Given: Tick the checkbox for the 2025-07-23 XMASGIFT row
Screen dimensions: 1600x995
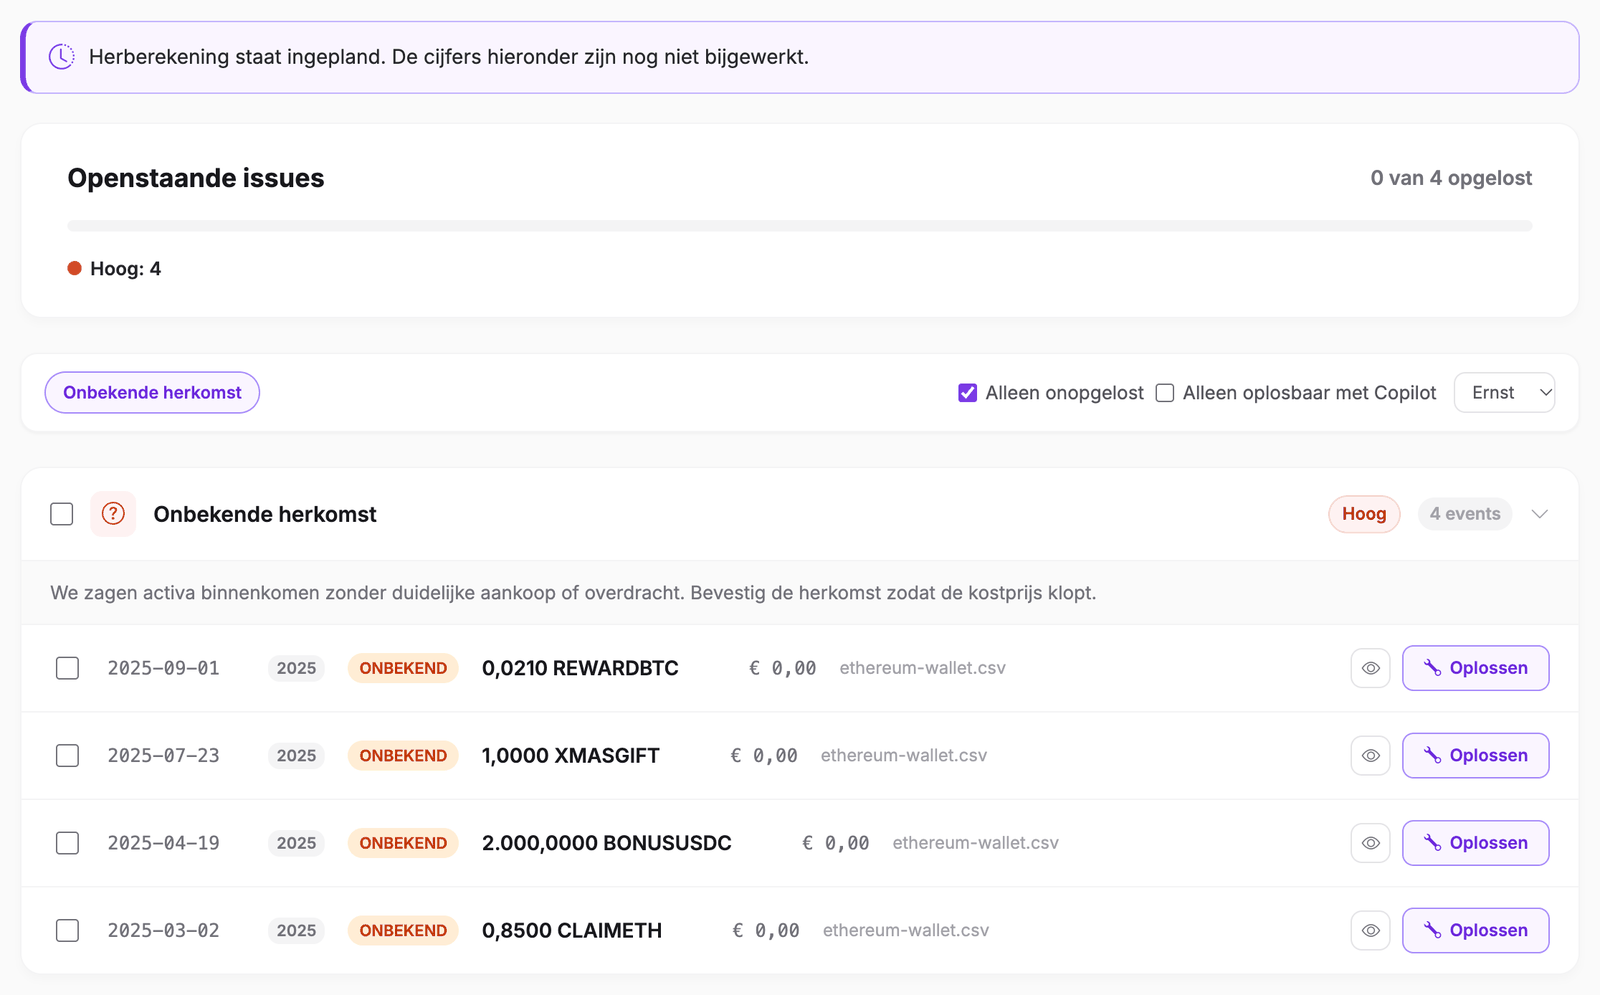Looking at the screenshot, I should [67, 756].
